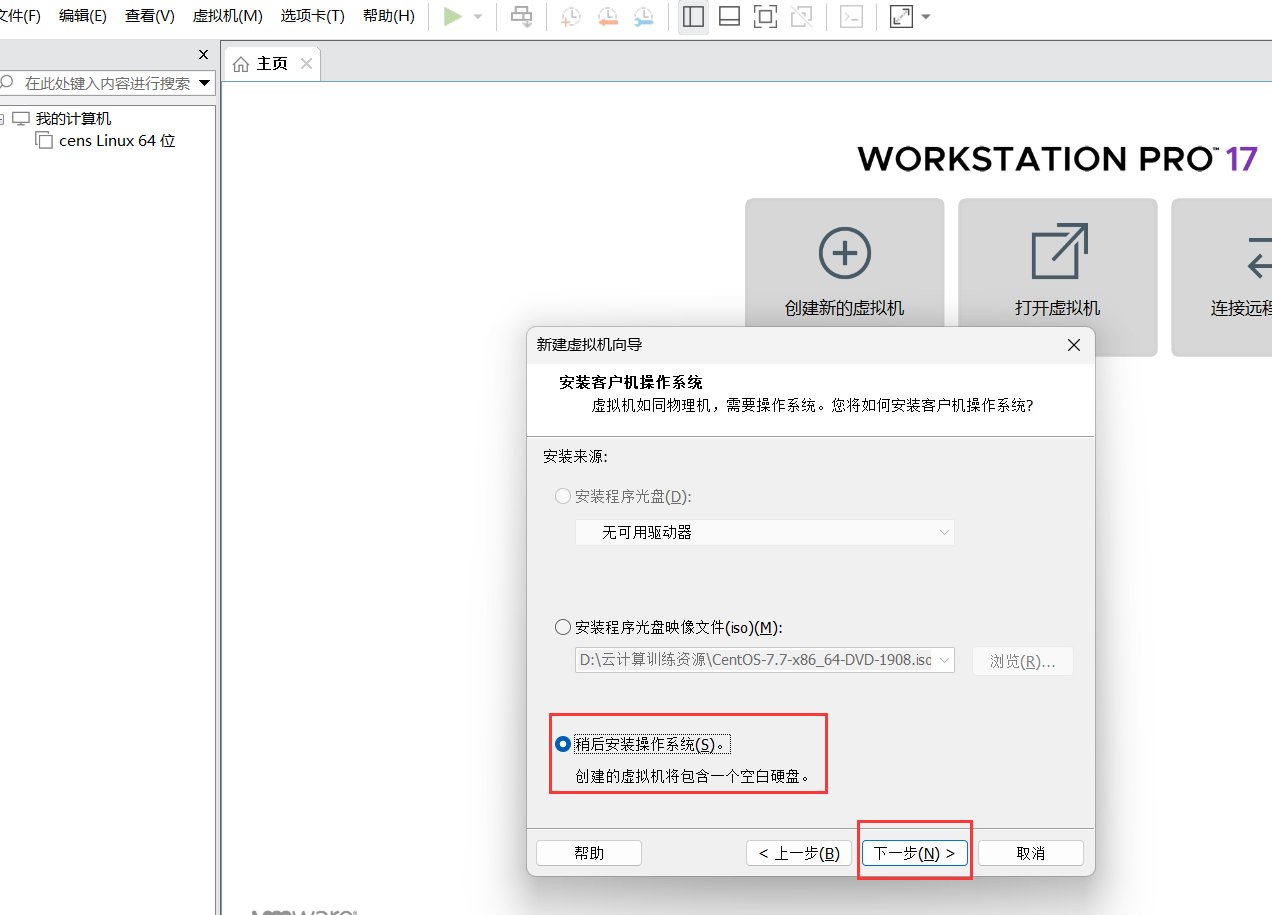The height and width of the screenshot is (915, 1272).
Task: Open the 虚拟机(M) menu
Action: pyautogui.click(x=227, y=16)
